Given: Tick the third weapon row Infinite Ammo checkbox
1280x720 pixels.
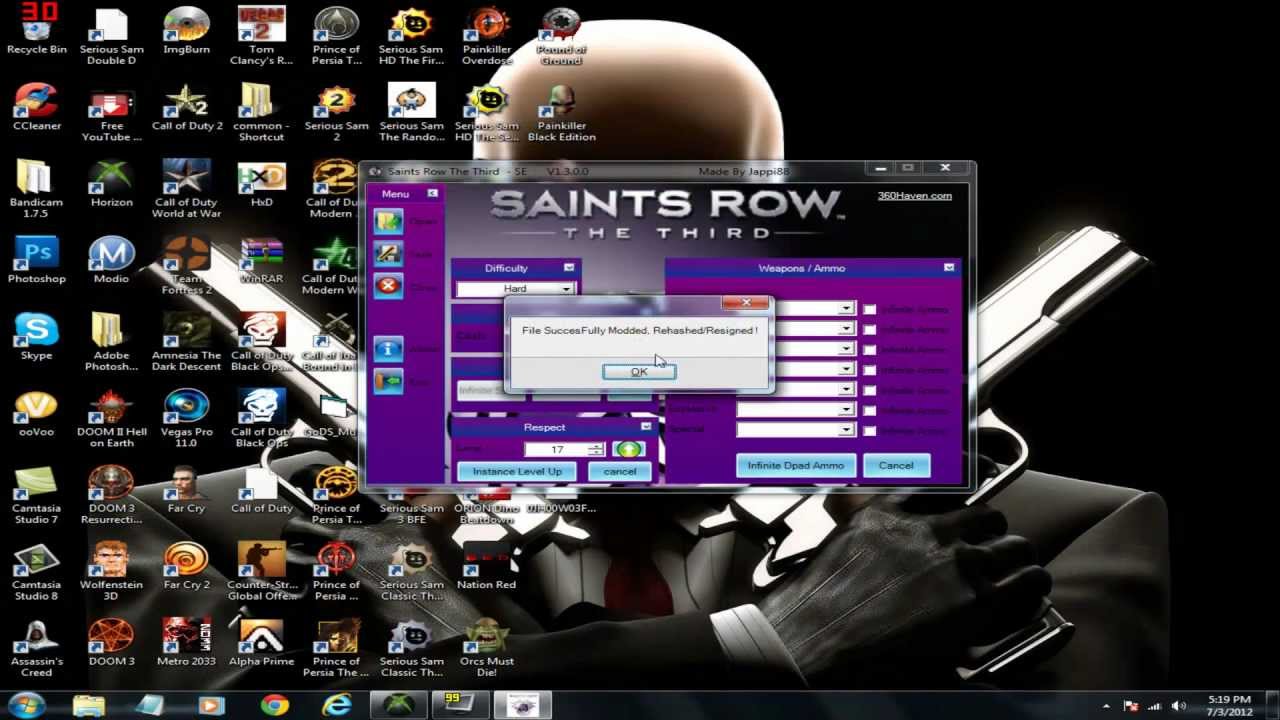Looking at the screenshot, I should 870,349.
